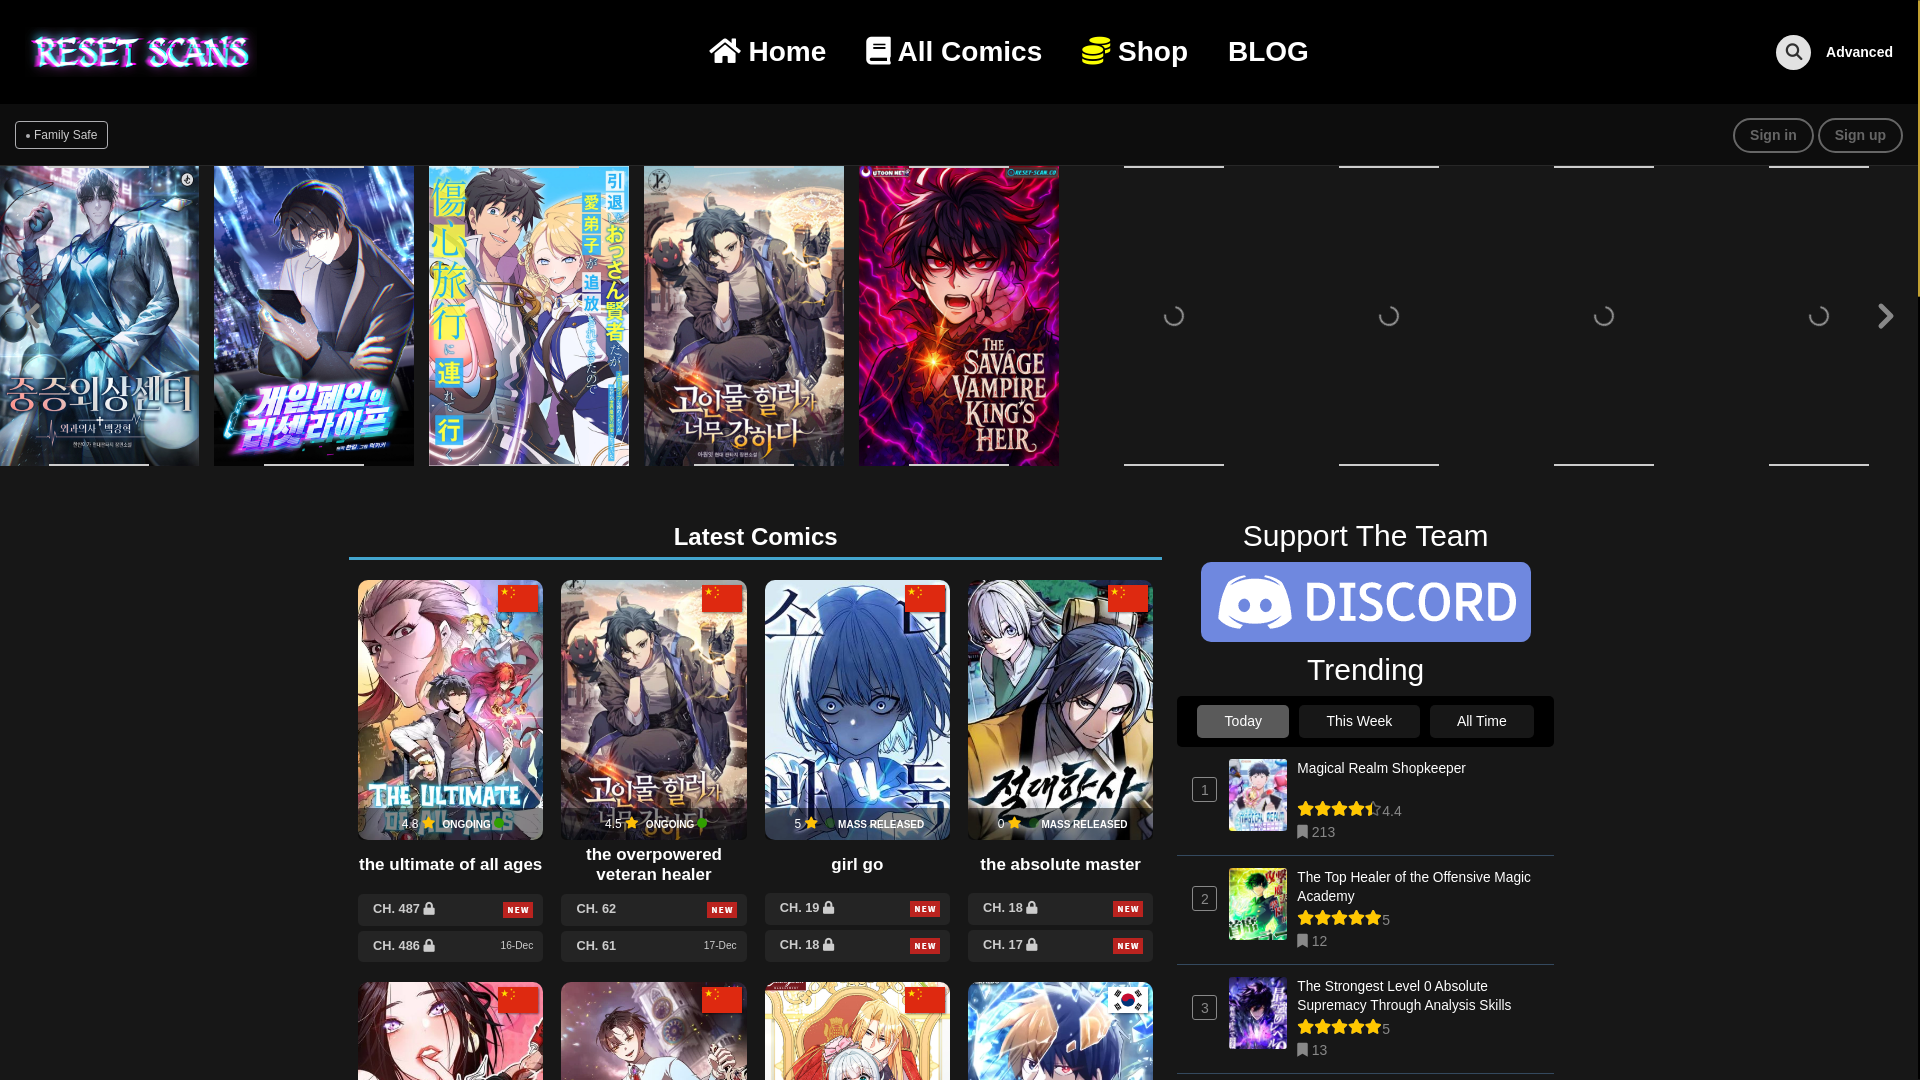Click the Strongest Level 0 trending thumbnail

pyautogui.click(x=1258, y=1013)
